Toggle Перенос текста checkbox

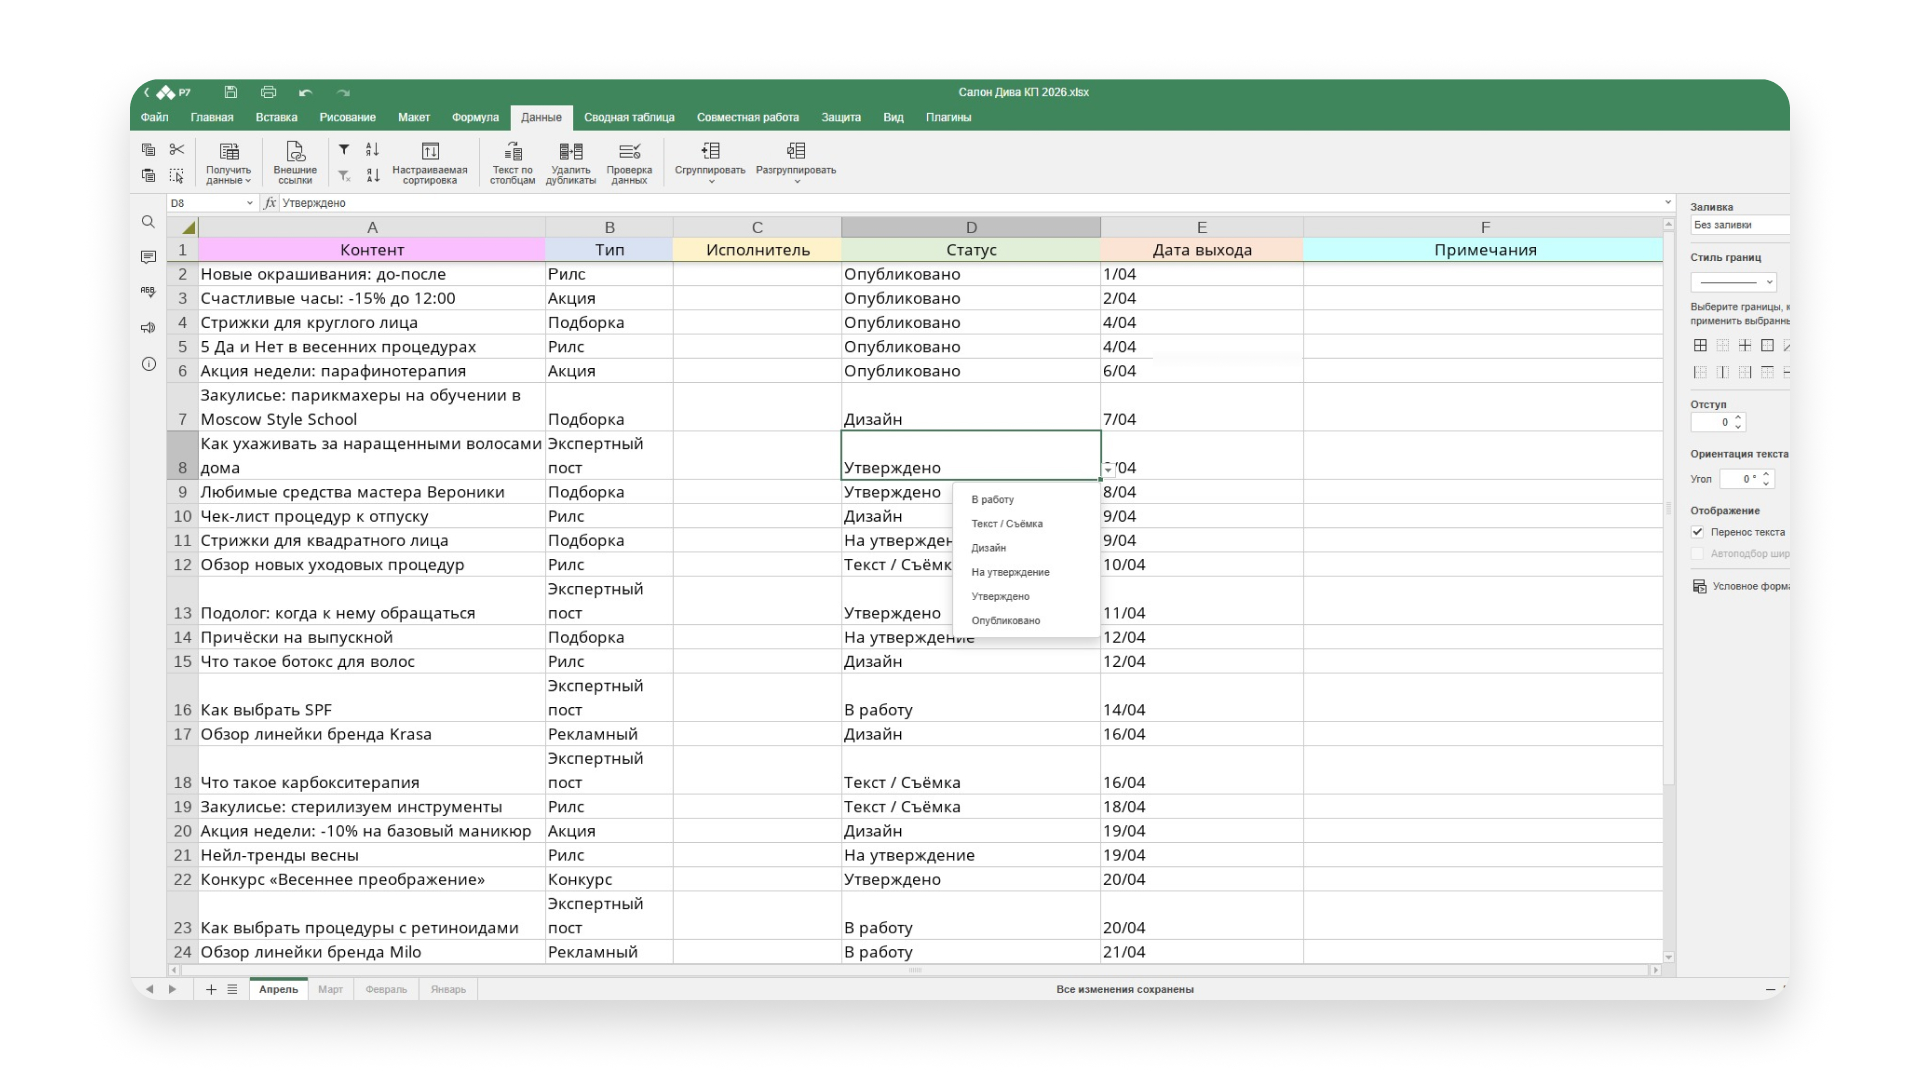coord(1698,532)
